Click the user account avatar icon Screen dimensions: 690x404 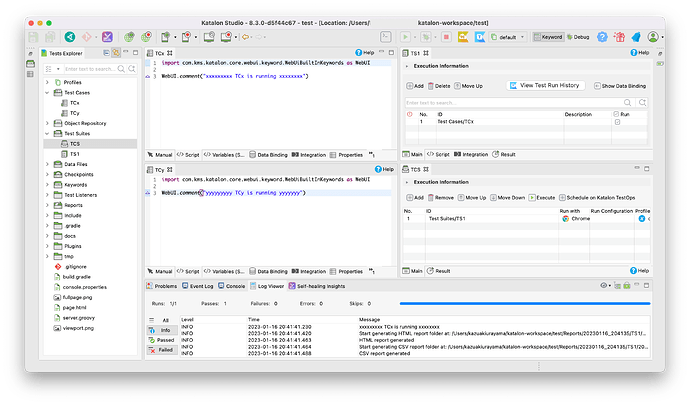(x=653, y=37)
